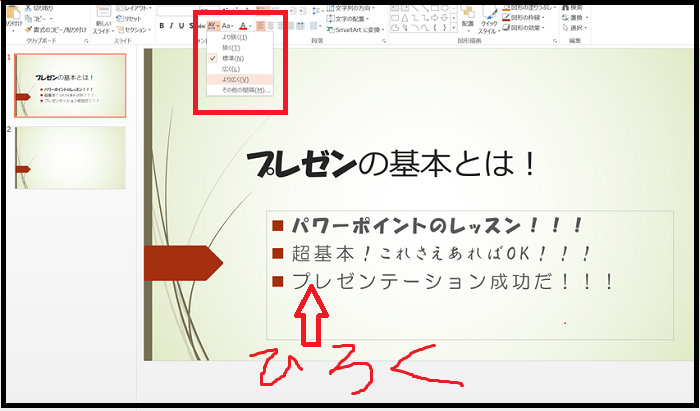The height and width of the screenshot is (411, 700).
Task: Click the Change Case Aa icon
Action: click(x=226, y=26)
